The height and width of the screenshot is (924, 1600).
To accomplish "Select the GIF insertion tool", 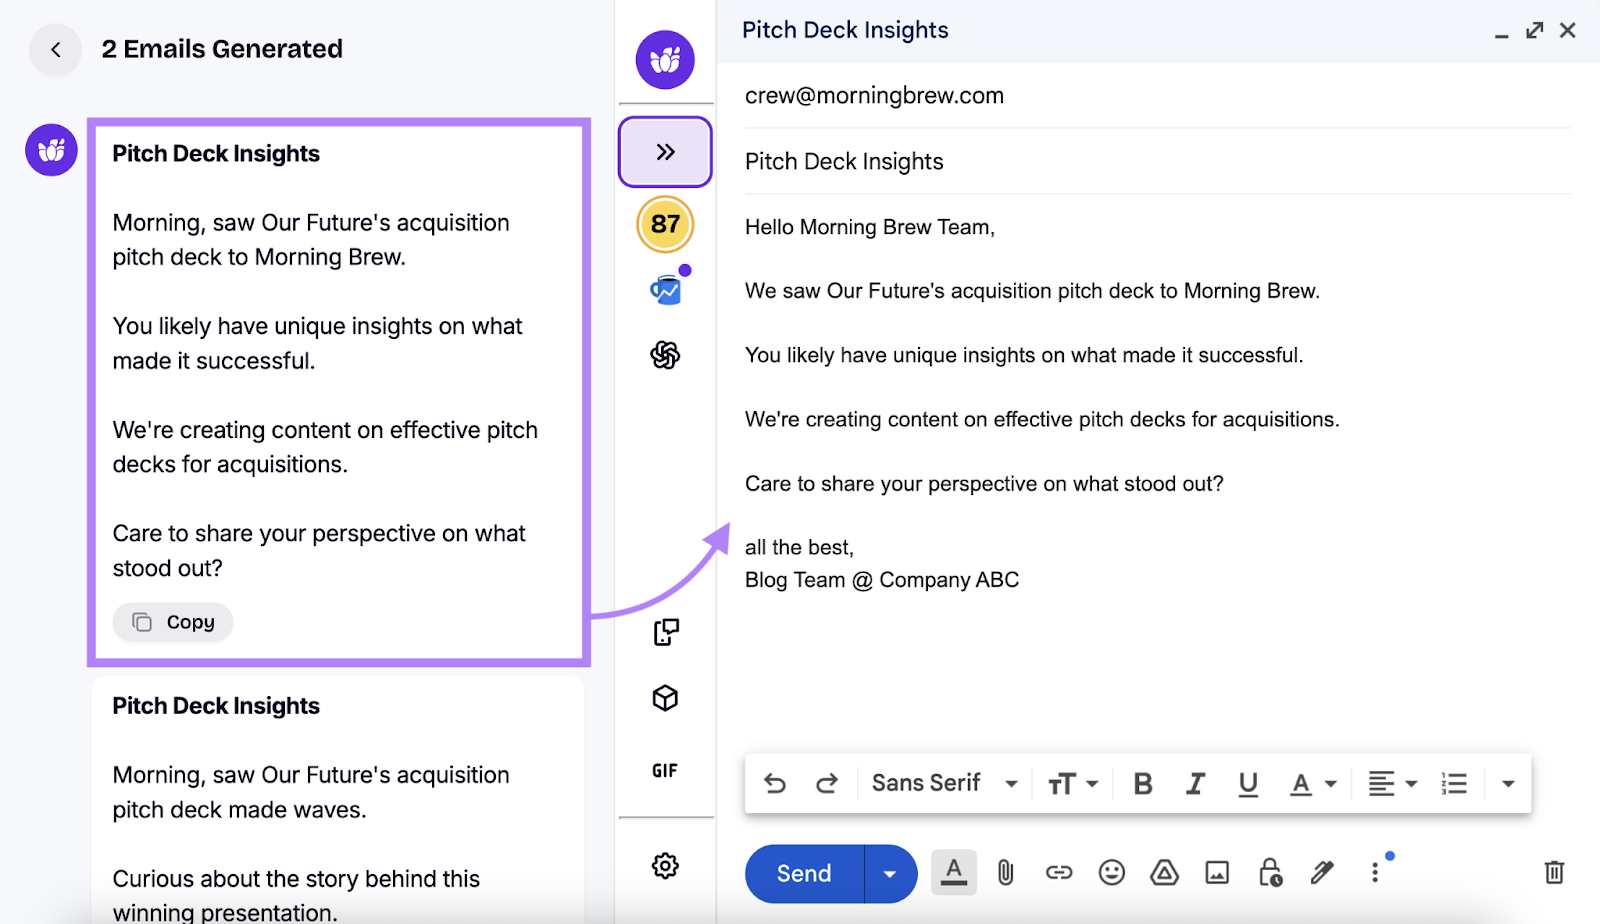I will 665,770.
